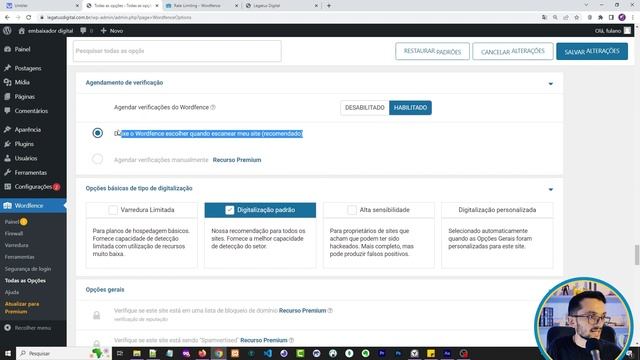Click the Recolher menu collapse arrow icon
Screen dimensions: 640x360
click(7, 327)
